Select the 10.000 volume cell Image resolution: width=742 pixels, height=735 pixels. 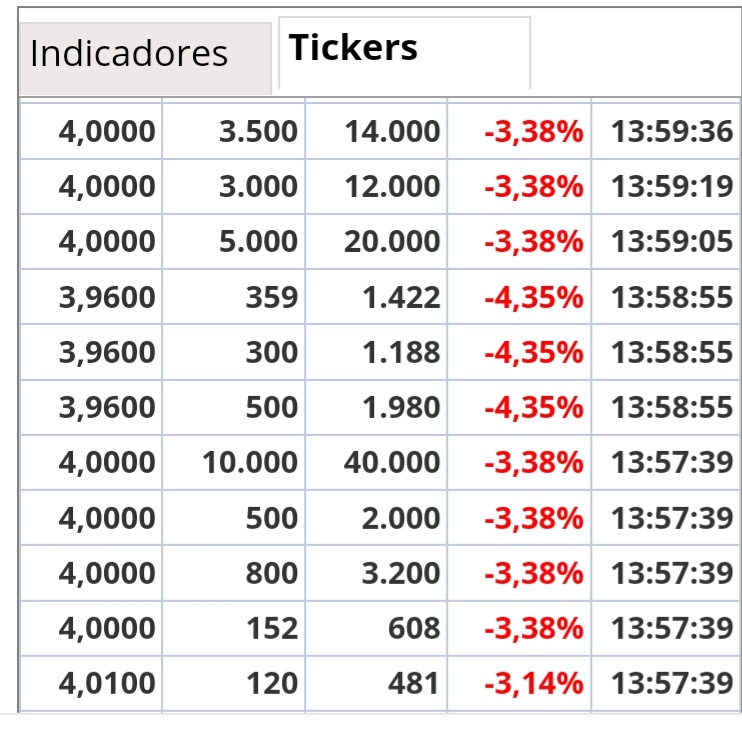pyautogui.click(x=234, y=462)
